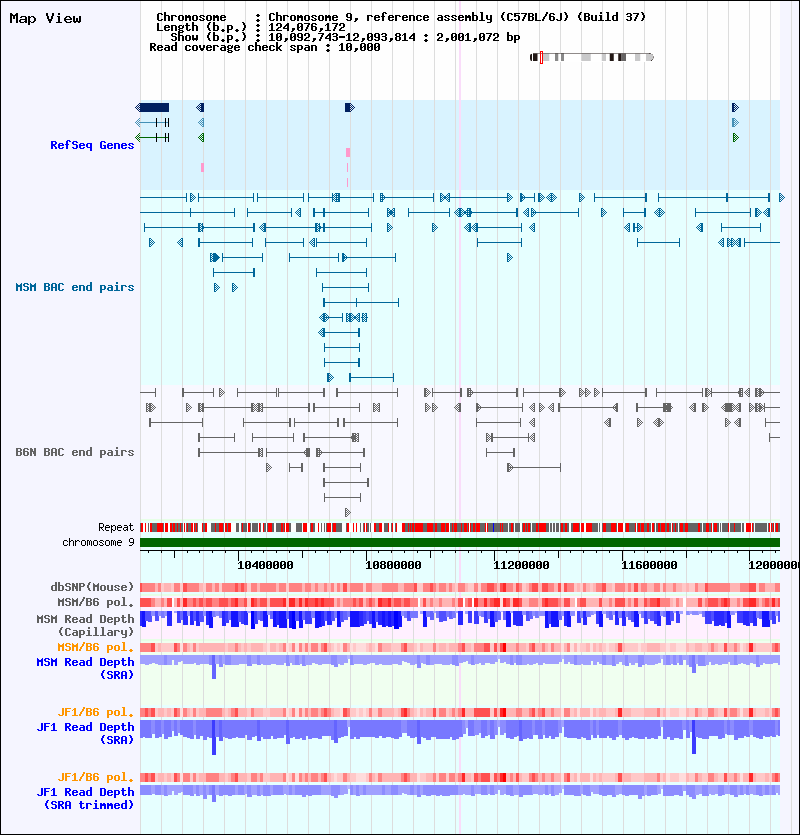800x835 pixels.
Task: Click the 10400000 position on the ruler
Action: [x=265, y=565]
